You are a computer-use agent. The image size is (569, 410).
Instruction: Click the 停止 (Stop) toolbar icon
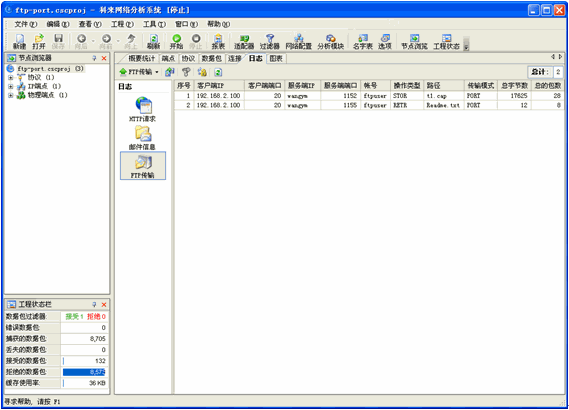coord(196,42)
